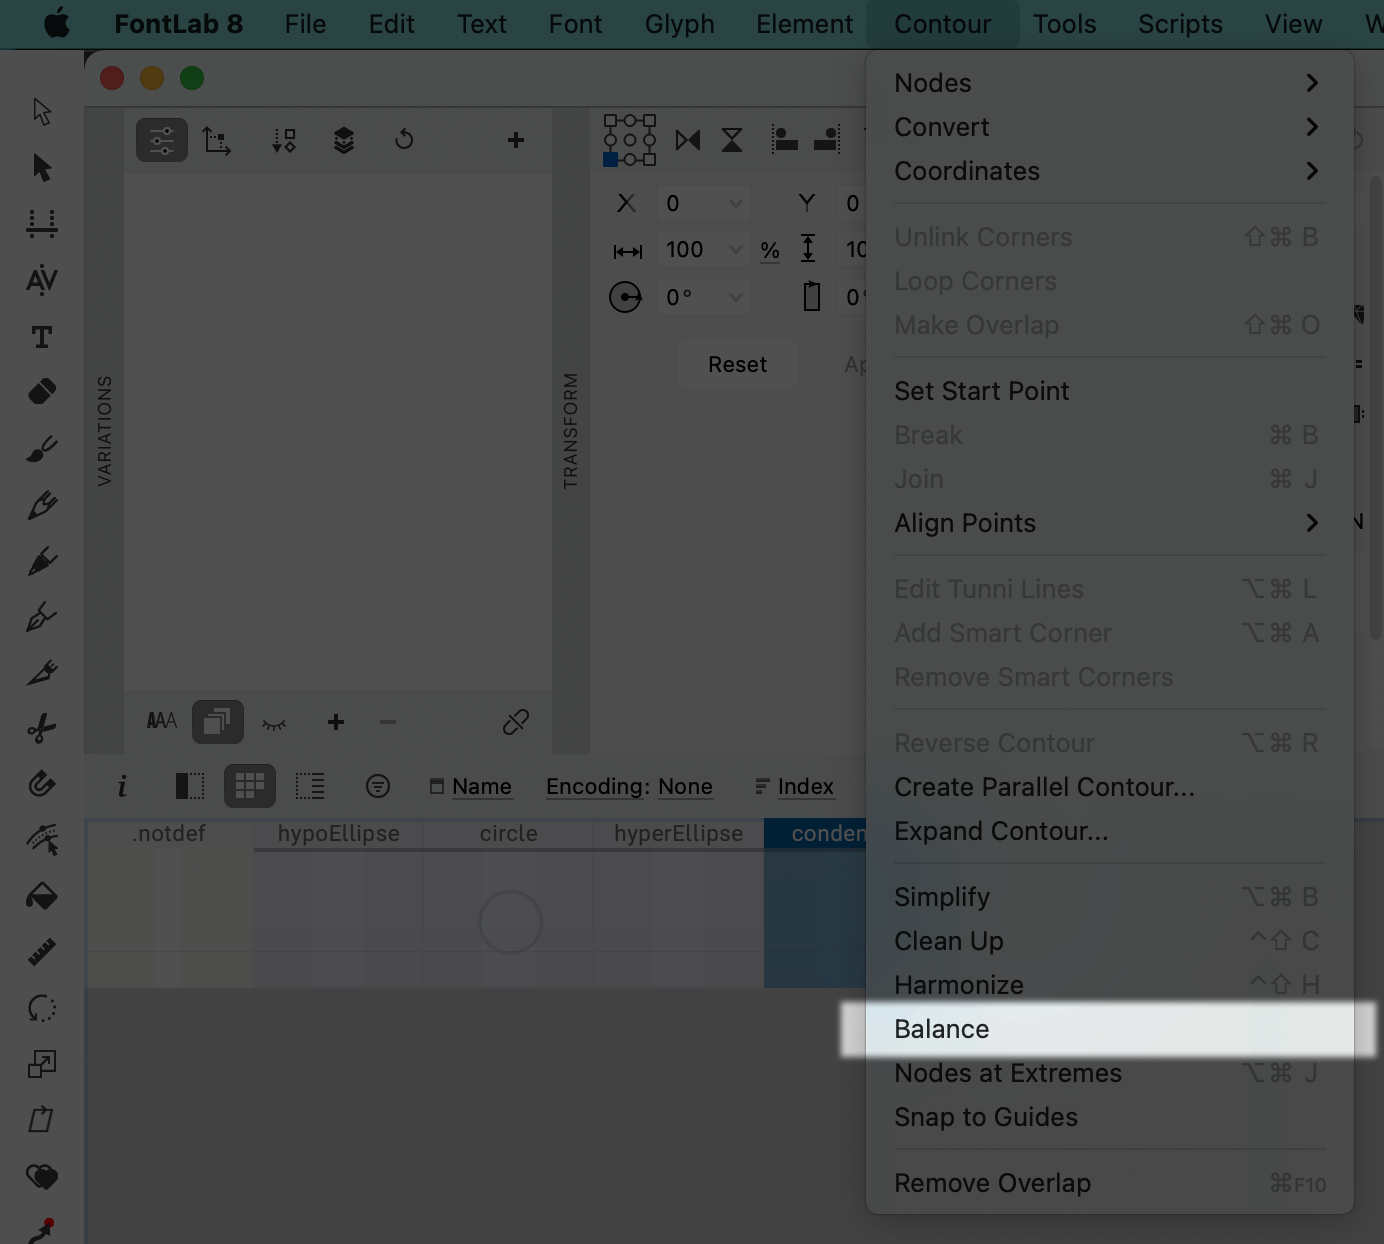The image size is (1384, 1244).
Task: Select the Brush tool
Action: coord(42,449)
